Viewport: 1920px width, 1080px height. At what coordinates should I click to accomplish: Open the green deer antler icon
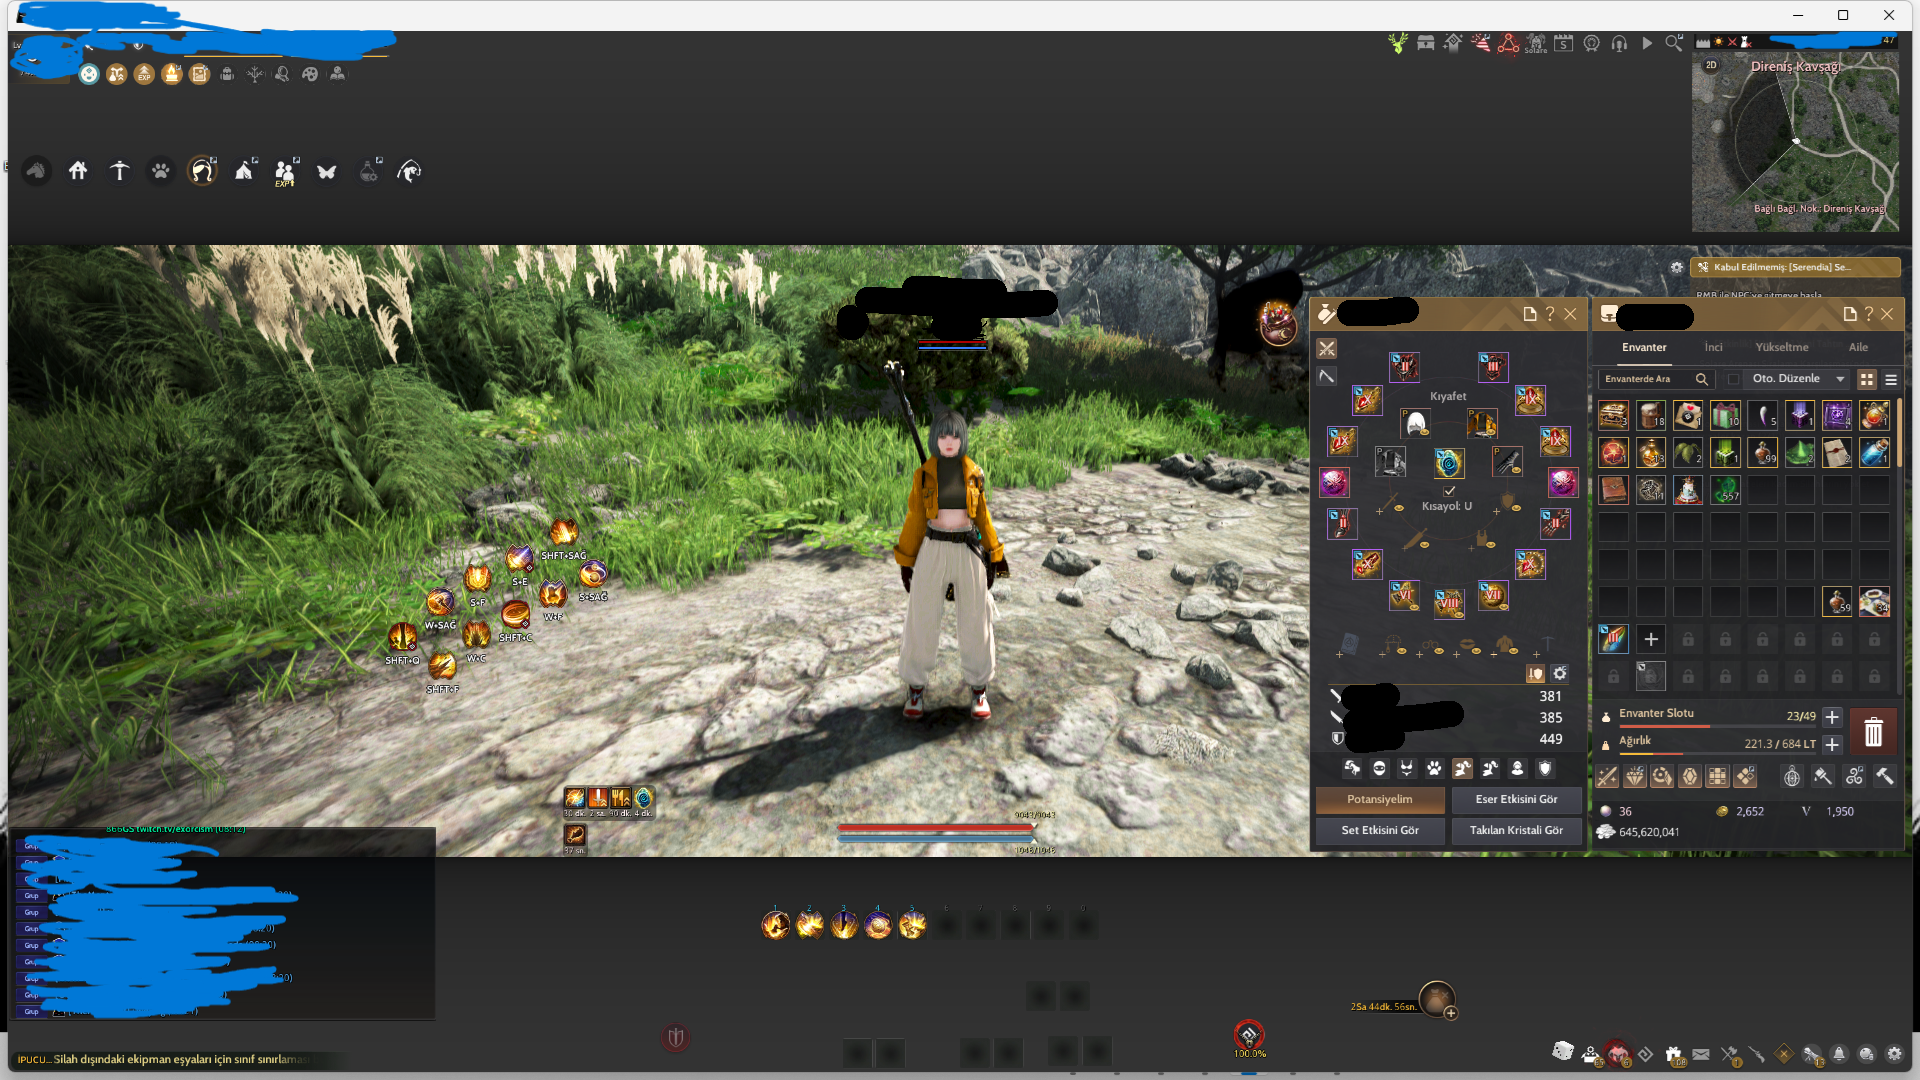click(1398, 43)
